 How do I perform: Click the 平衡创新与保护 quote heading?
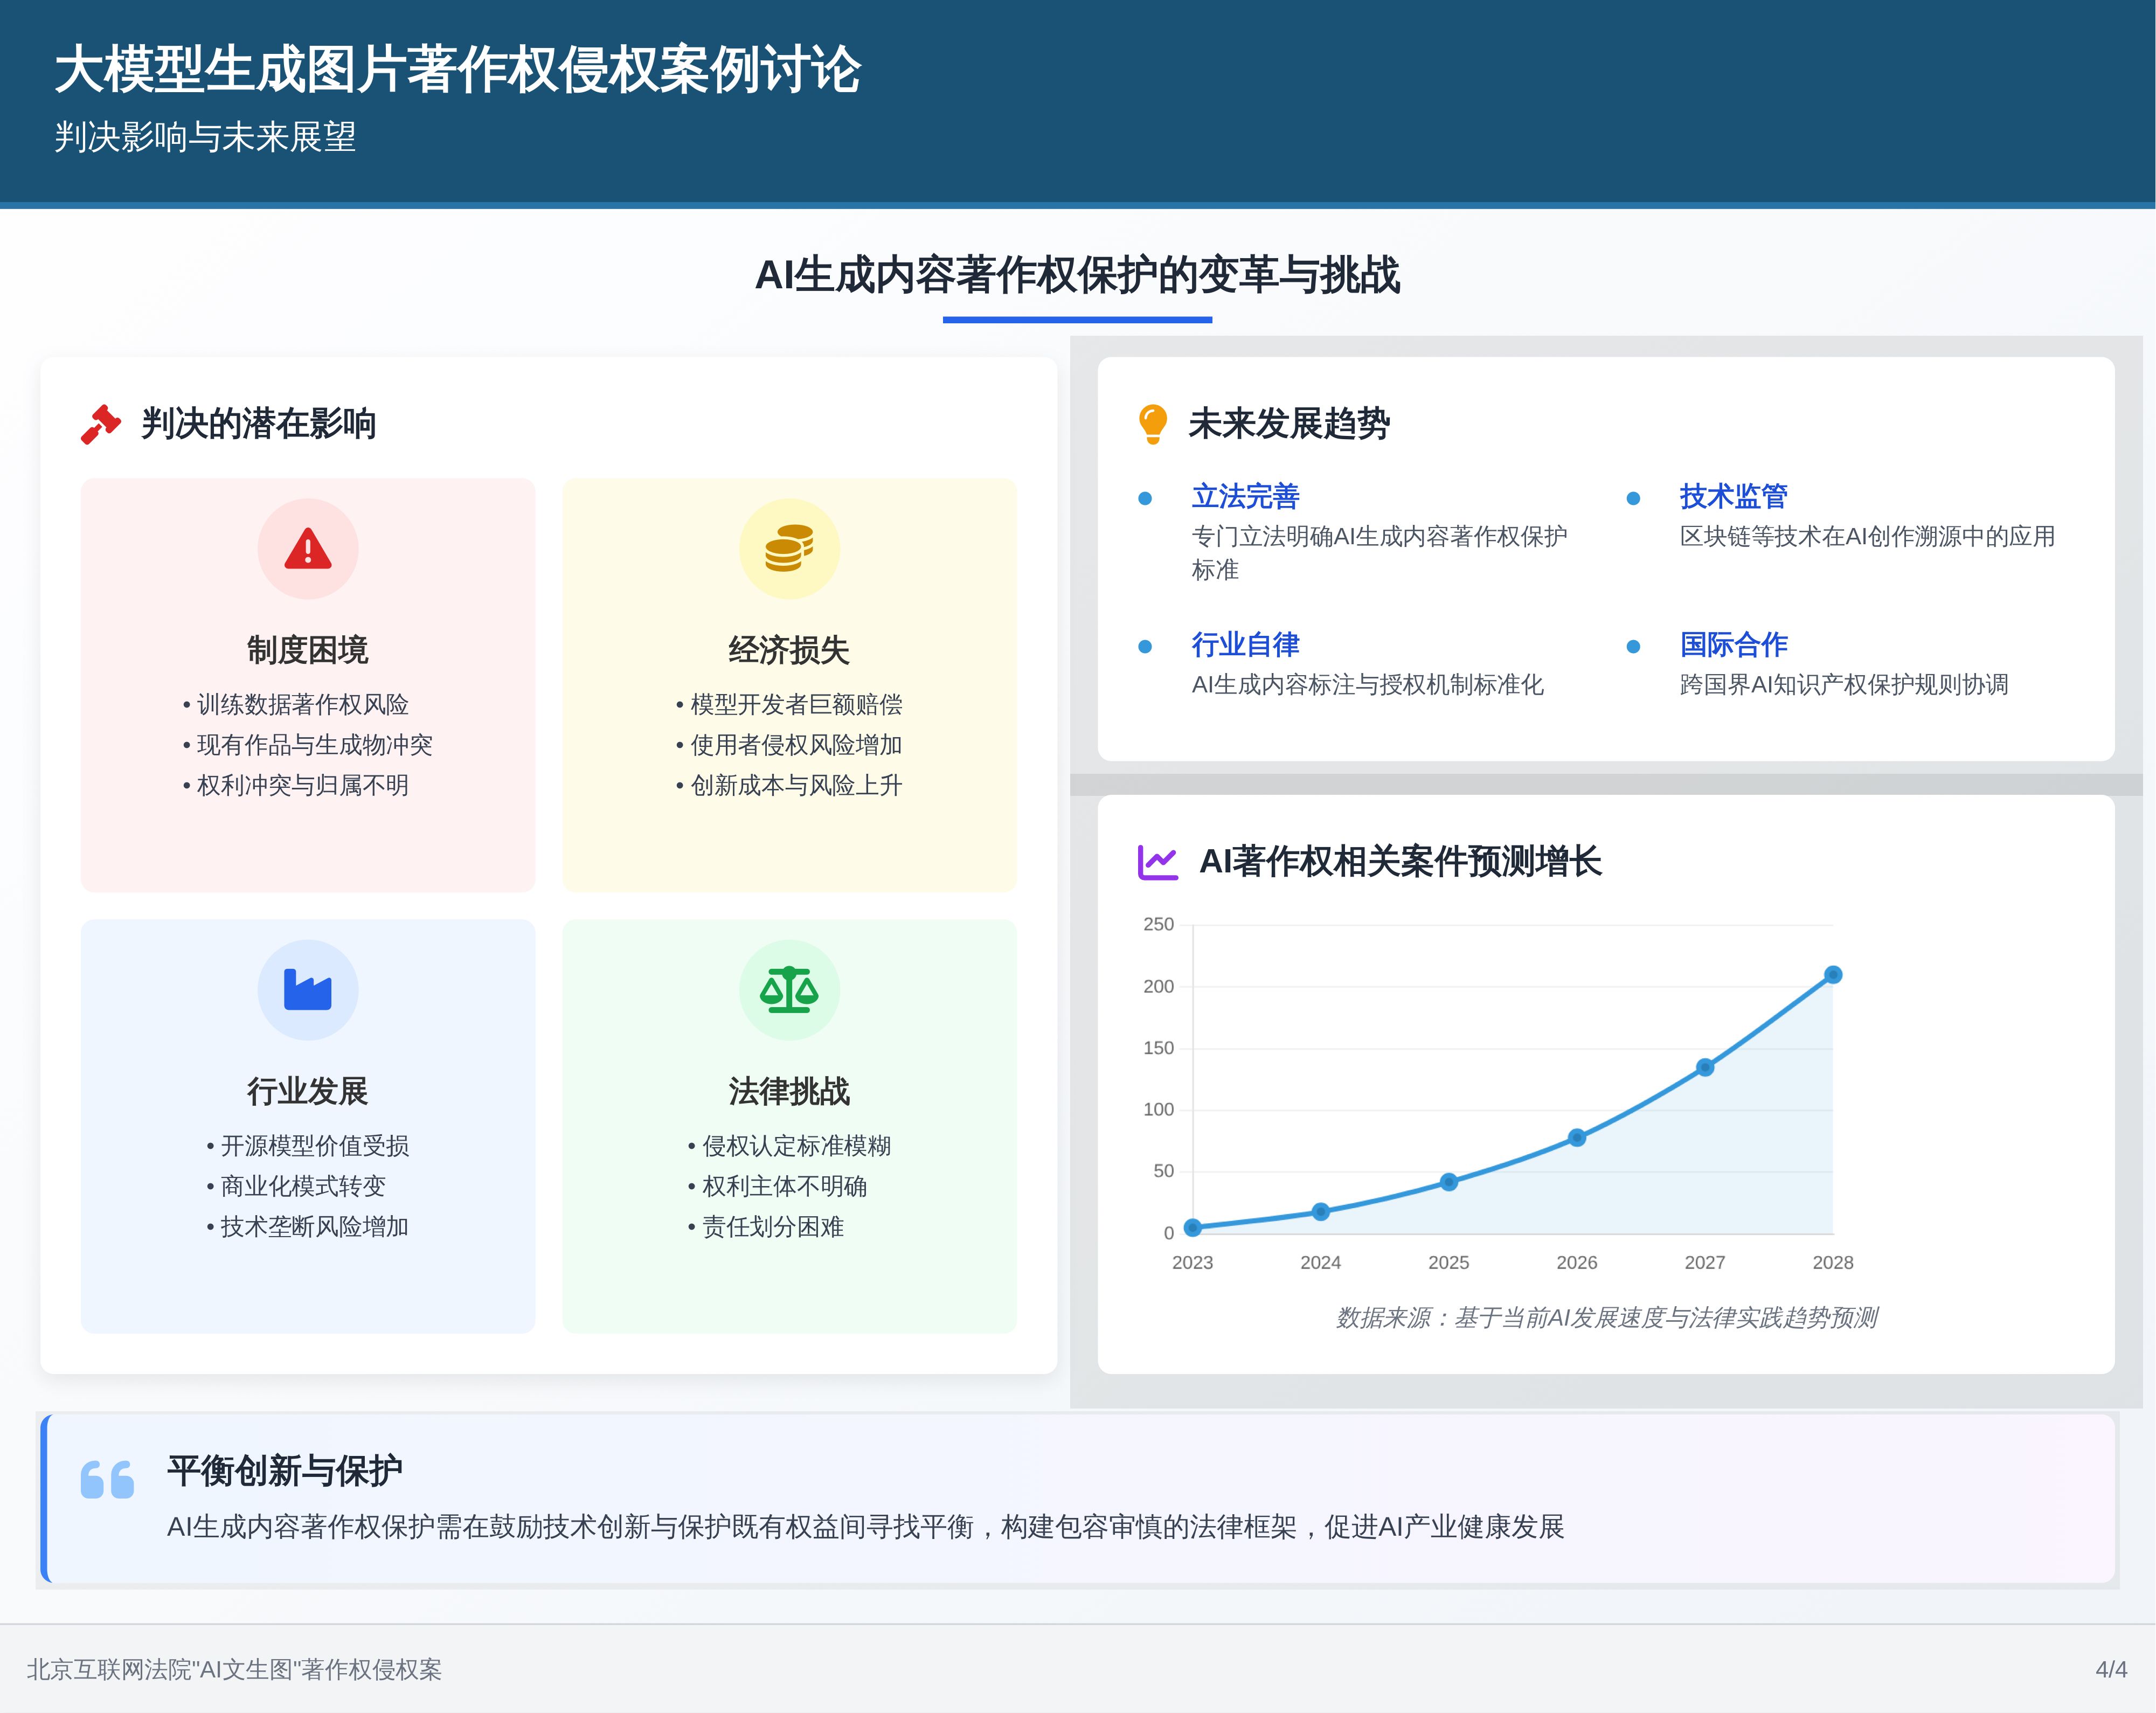coord(285,1470)
